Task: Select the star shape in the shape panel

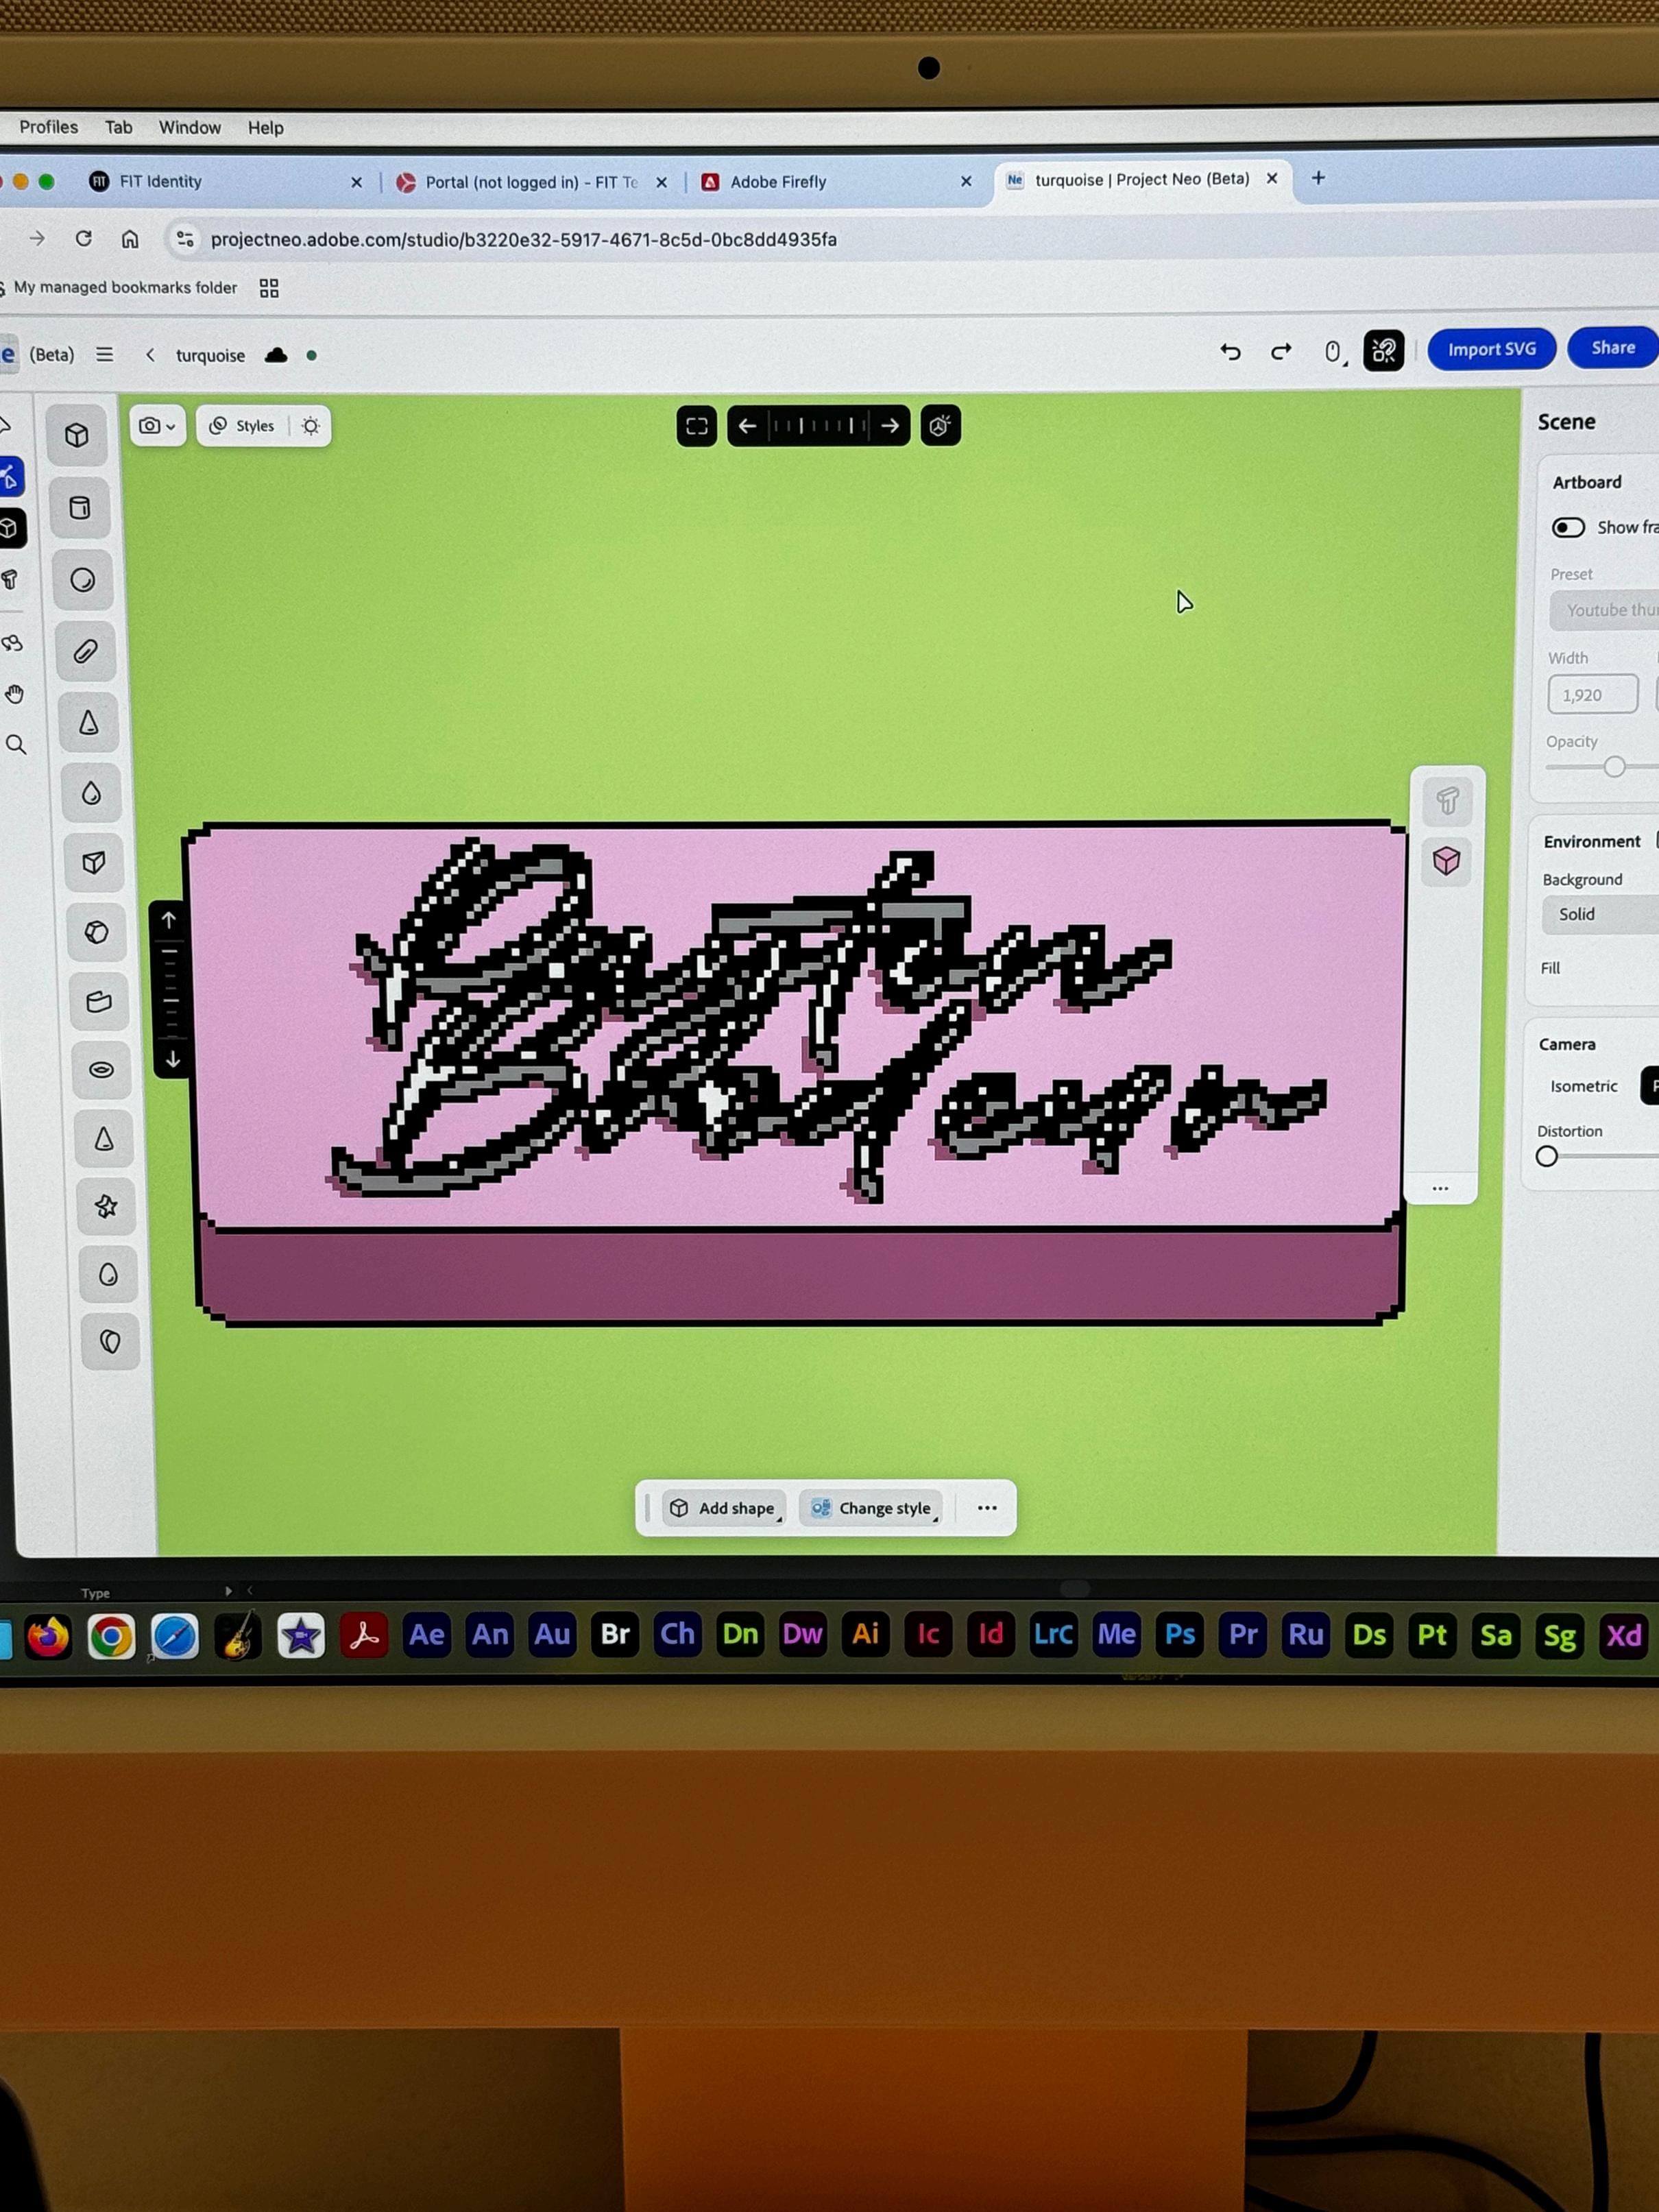Action: click(106, 1207)
